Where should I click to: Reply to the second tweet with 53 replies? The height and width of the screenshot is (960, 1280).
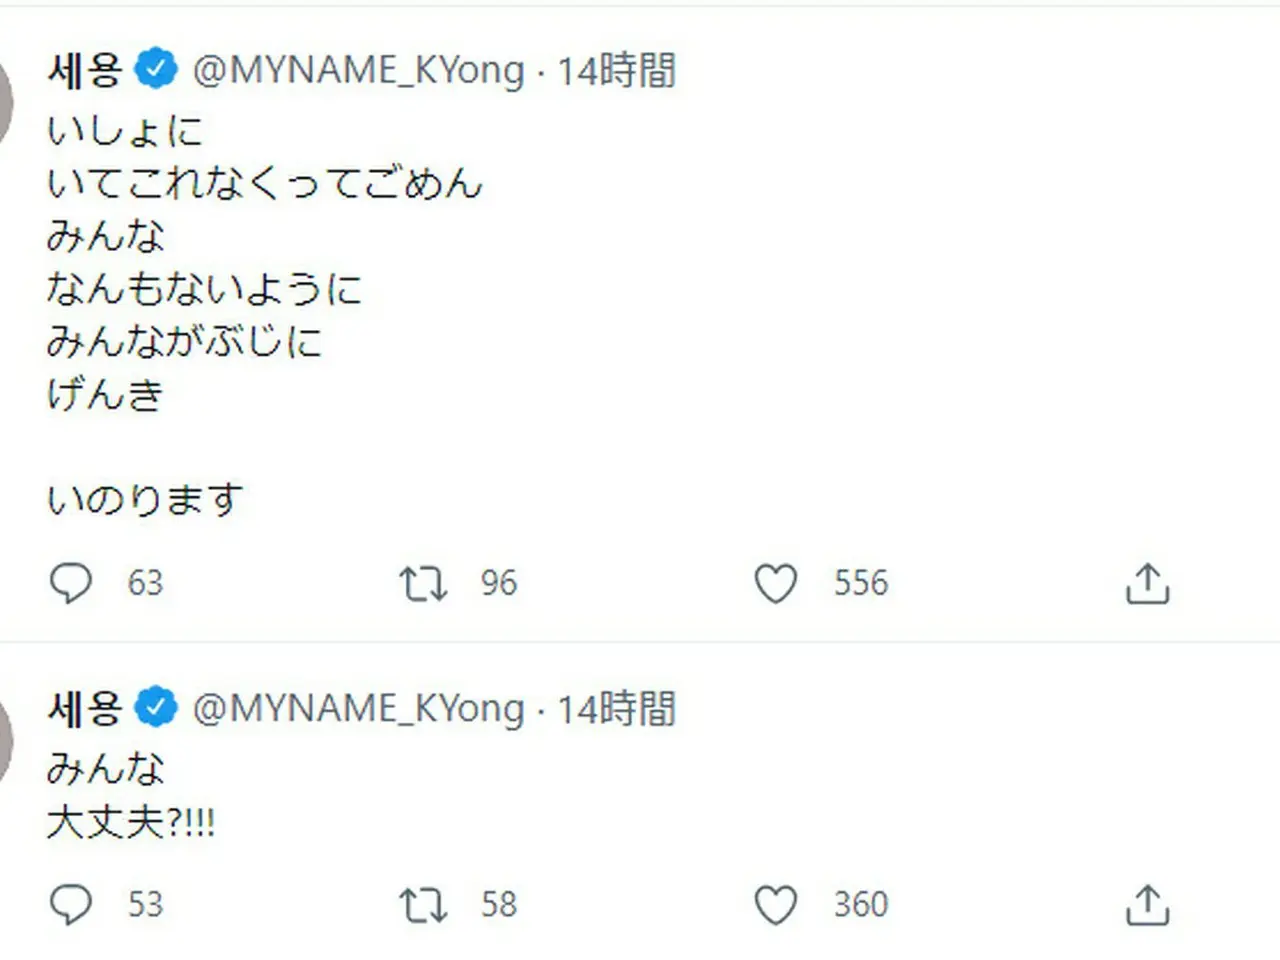coord(71,905)
